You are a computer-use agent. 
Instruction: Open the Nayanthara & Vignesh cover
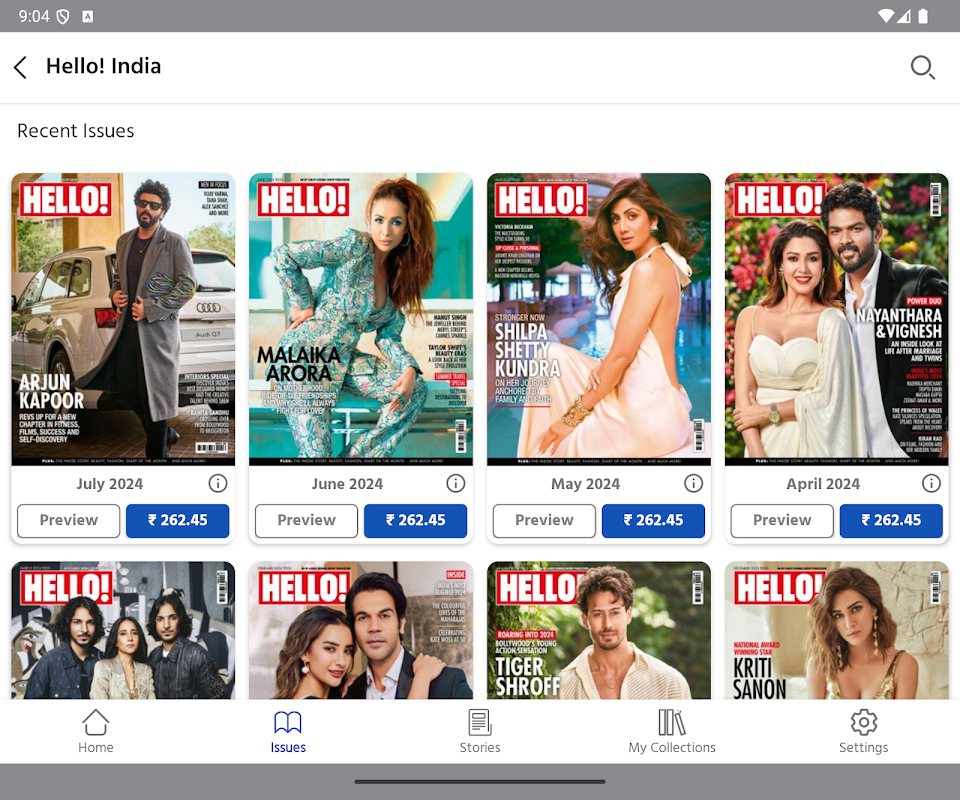tap(836, 319)
